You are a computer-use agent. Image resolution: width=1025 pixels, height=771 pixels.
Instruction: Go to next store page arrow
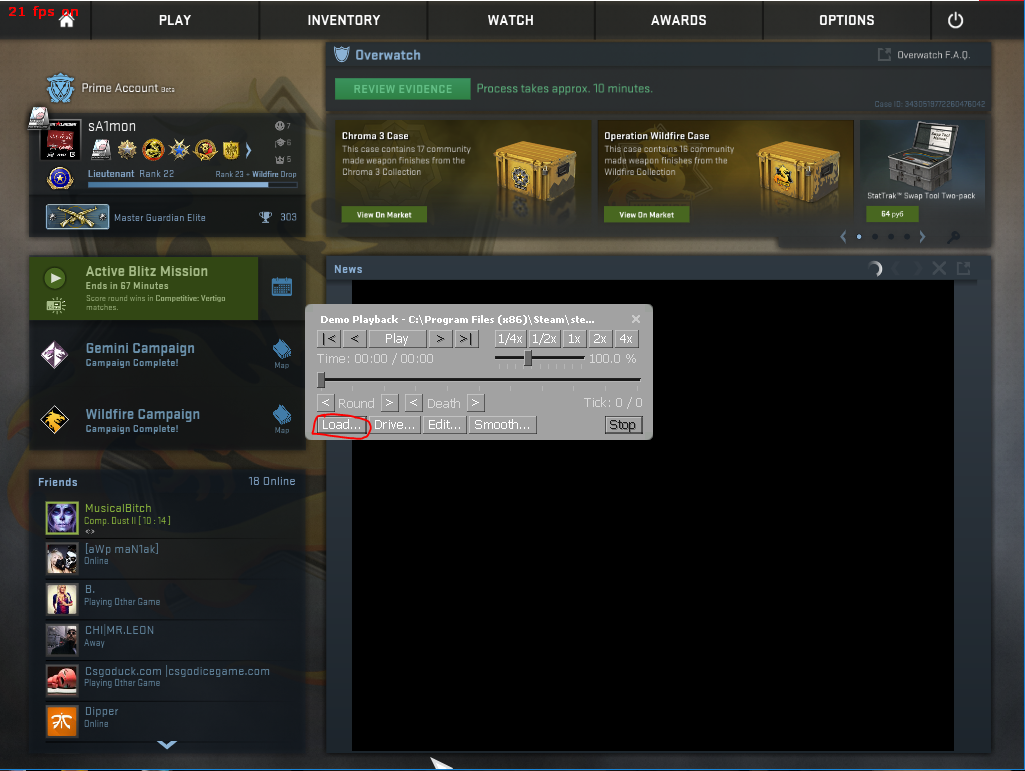tap(922, 237)
